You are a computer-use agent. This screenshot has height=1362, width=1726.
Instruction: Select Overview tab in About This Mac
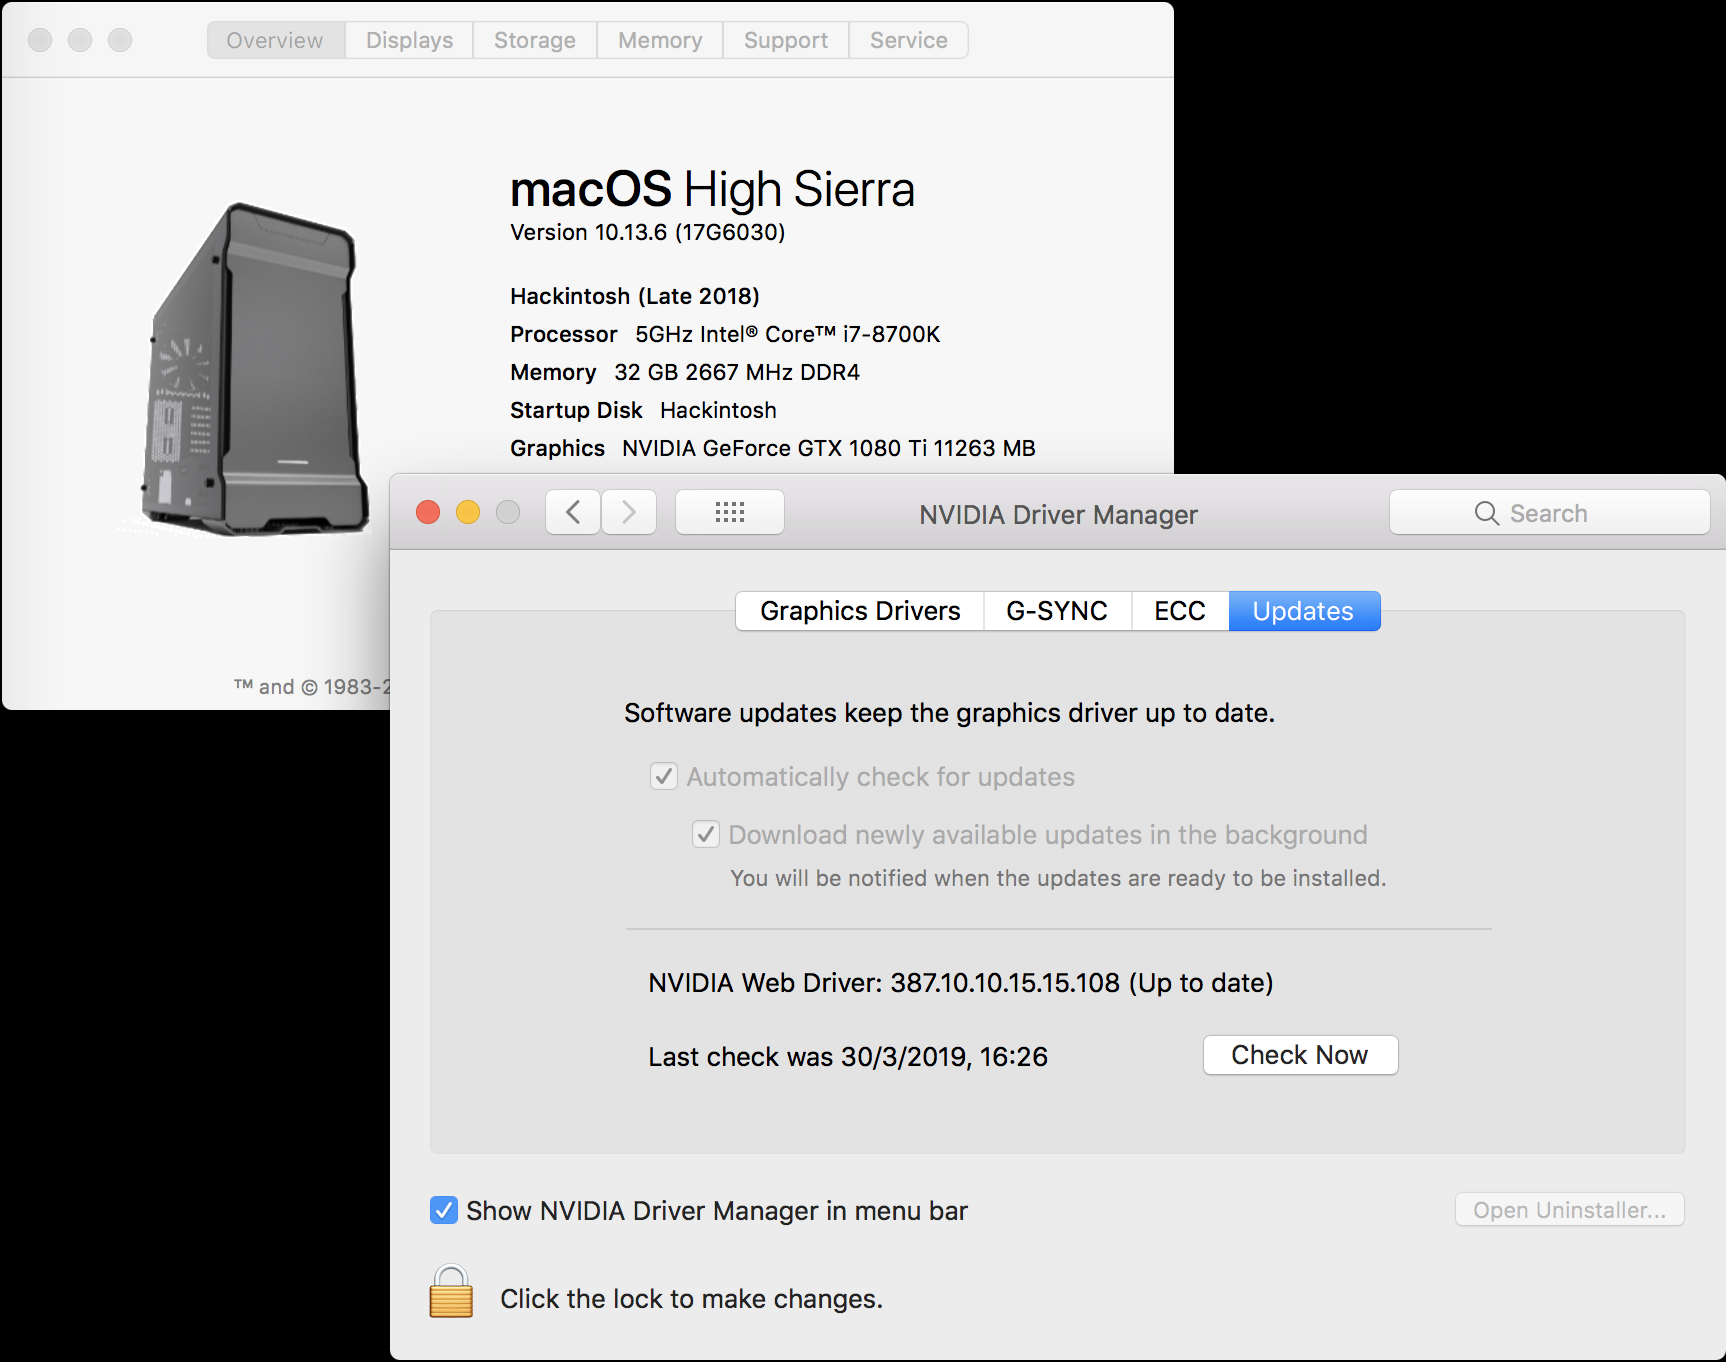[x=275, y=40]
